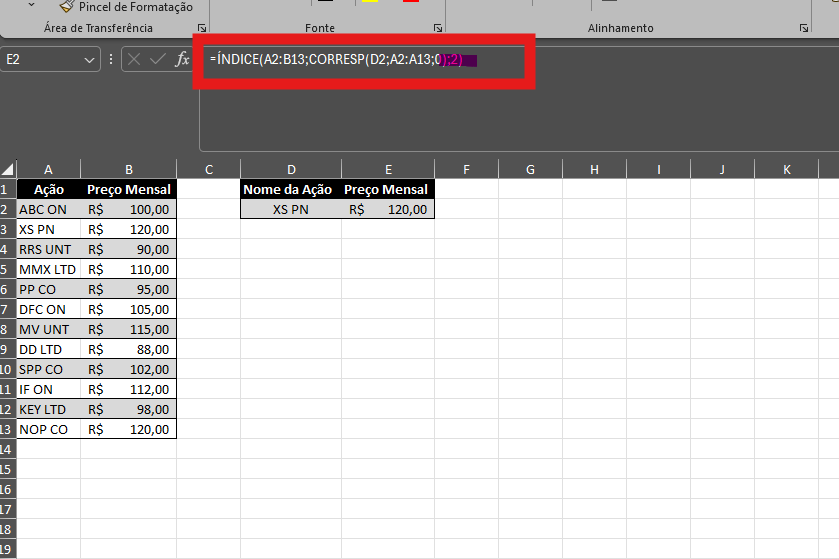Select column E header

coord(388,170)
